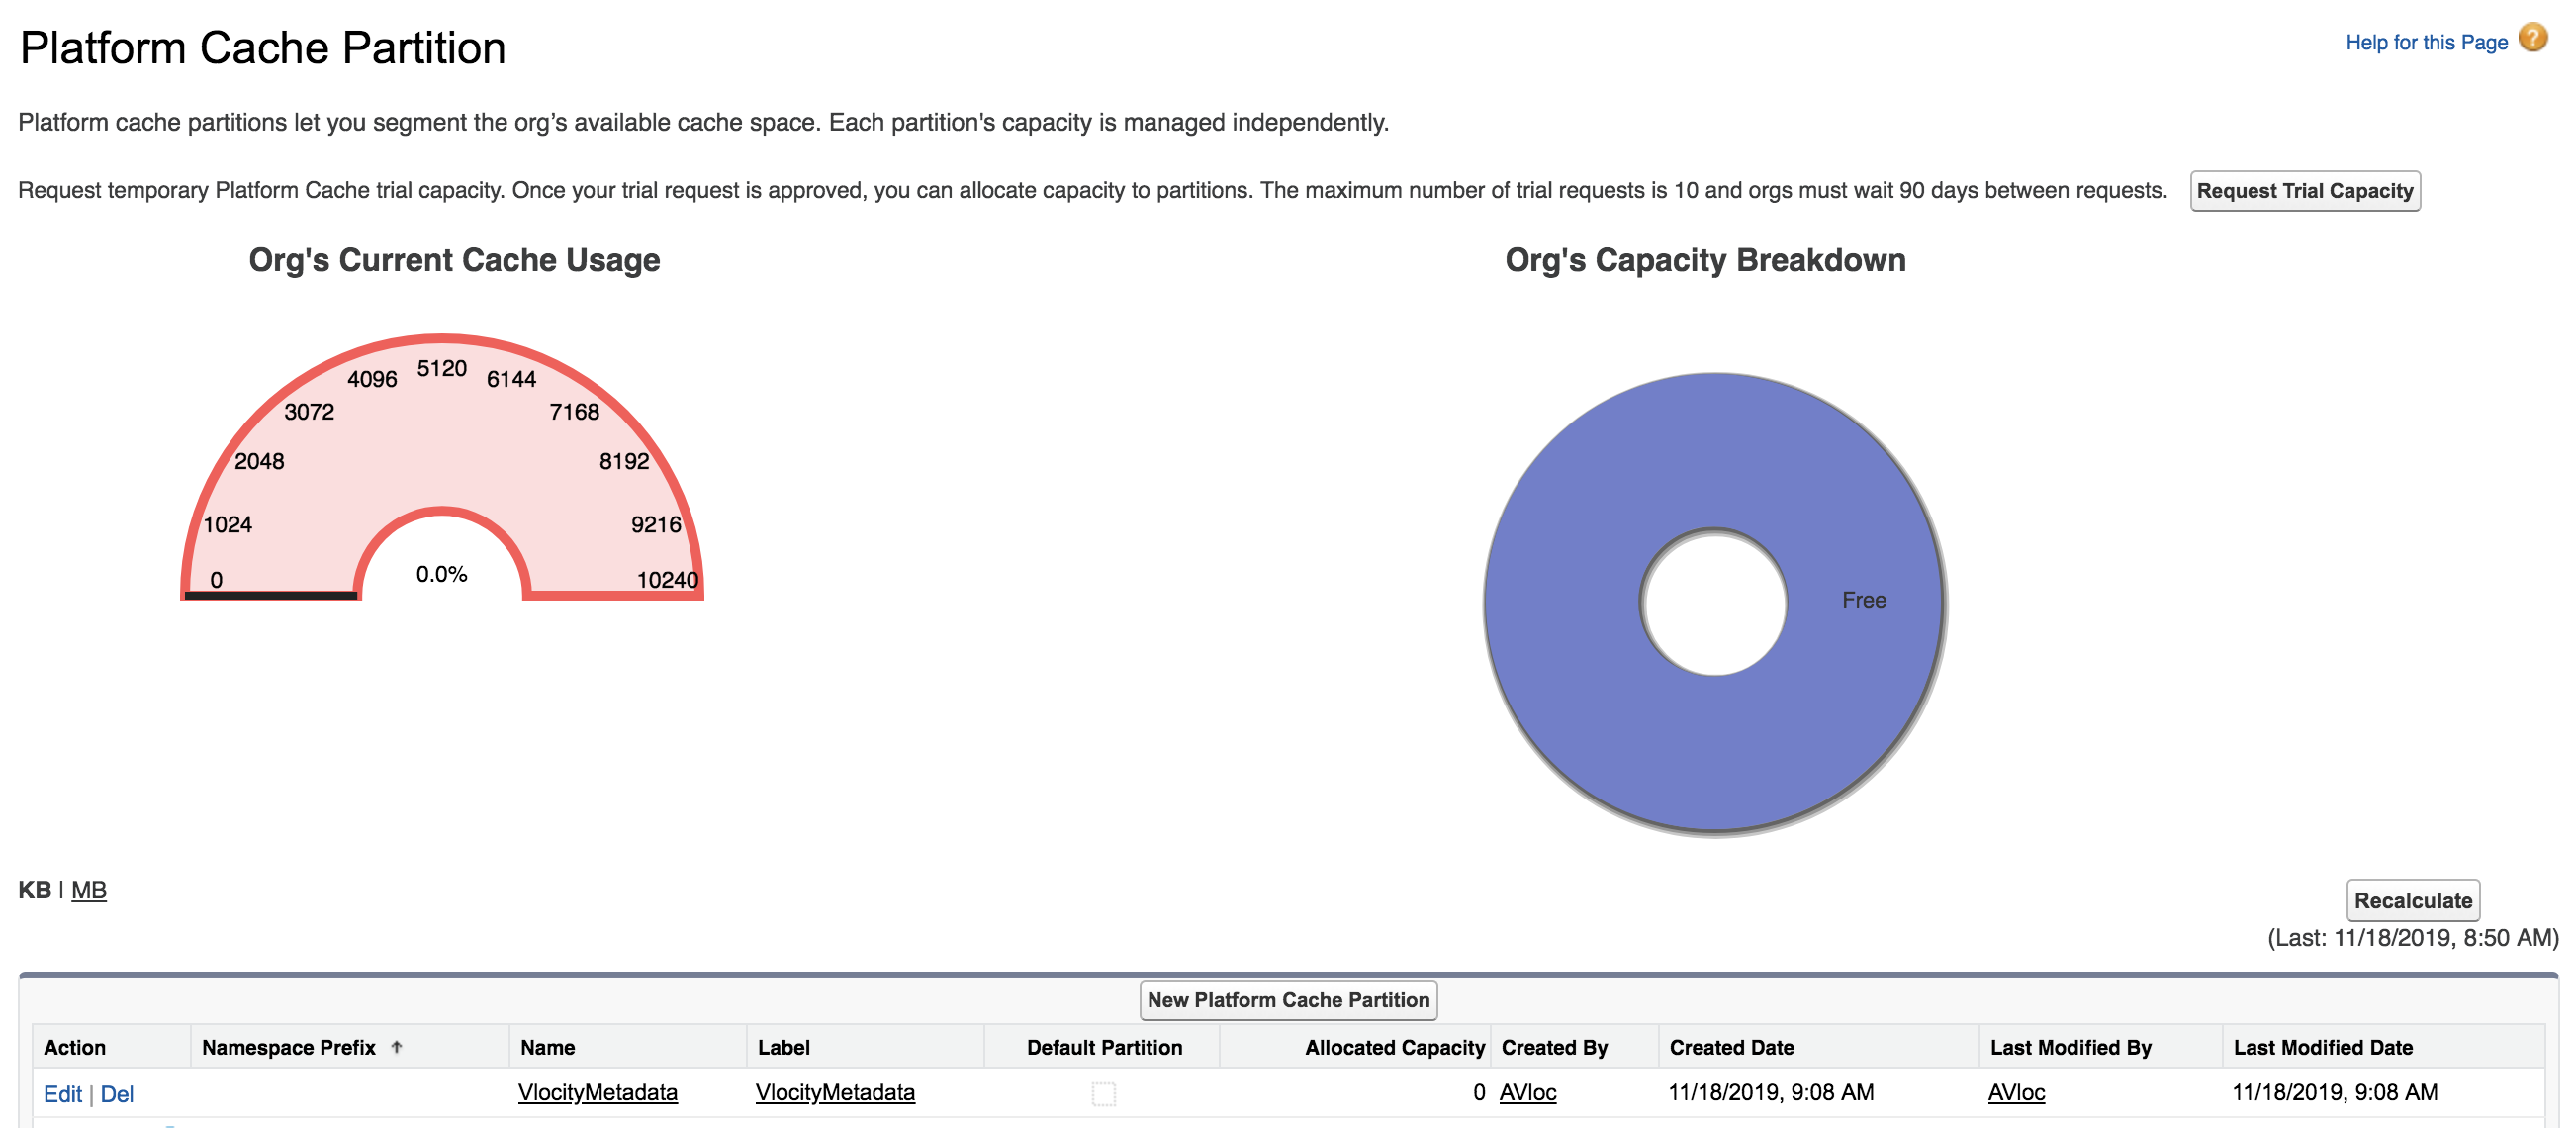Click the Recalculate button
Screen dimensions: 2576x1128
pos(2413,900)
